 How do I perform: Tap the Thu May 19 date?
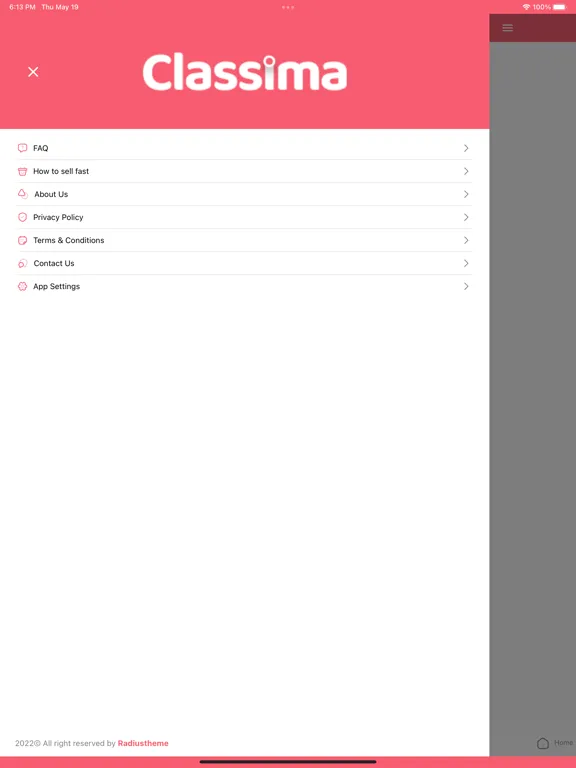[x=60, y=7]
